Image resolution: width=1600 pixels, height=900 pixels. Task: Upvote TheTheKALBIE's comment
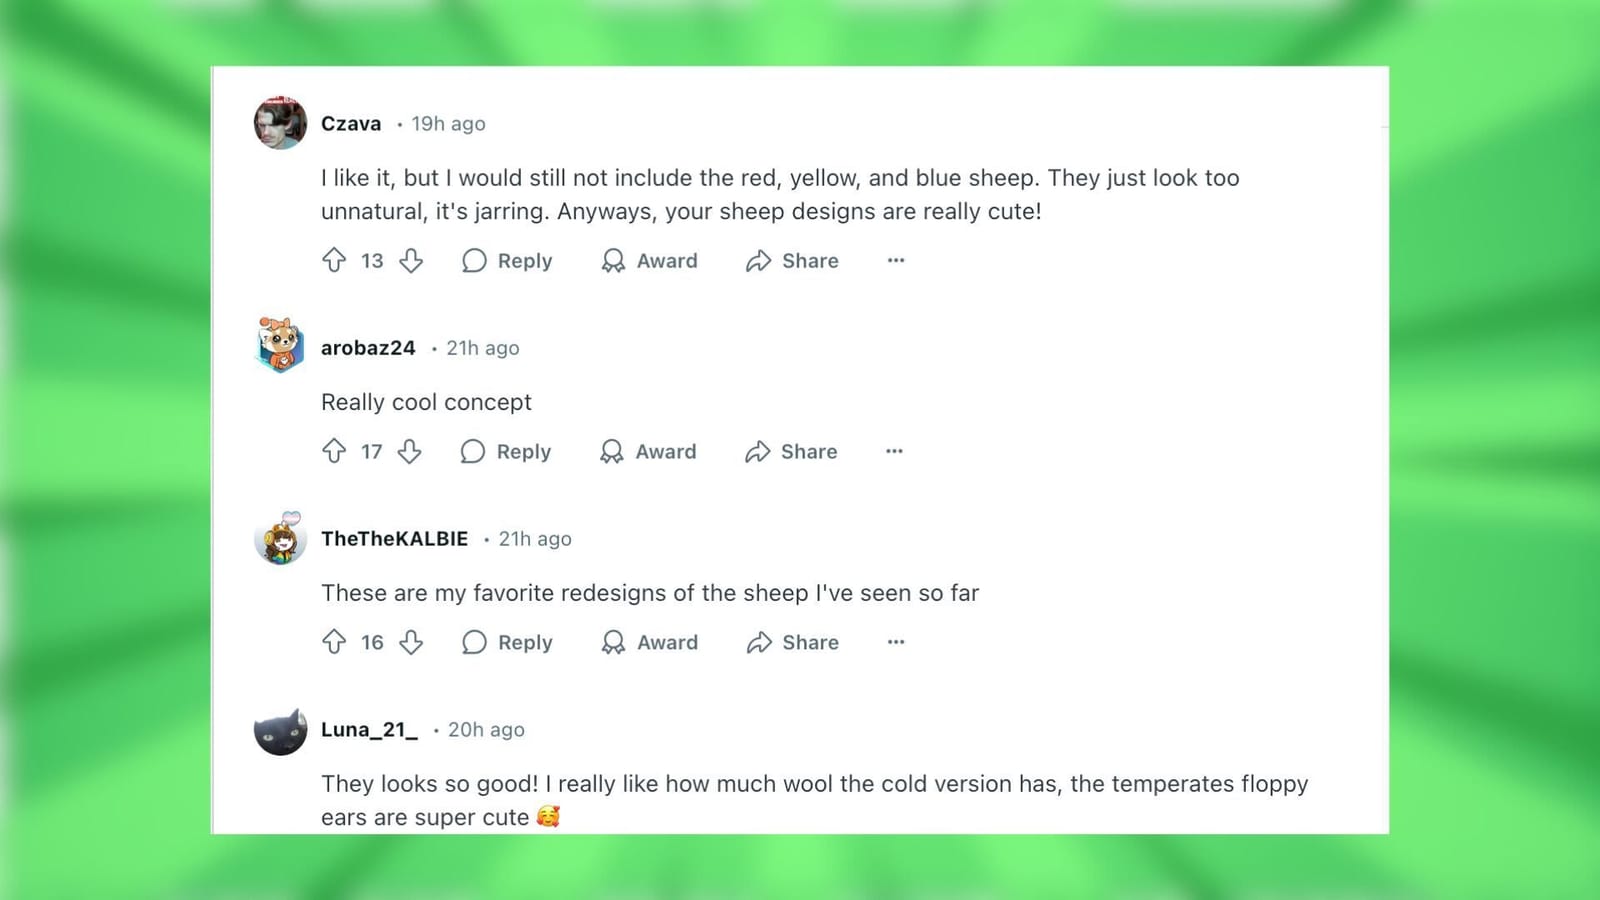pyautogui.click(x=335, y=642)
